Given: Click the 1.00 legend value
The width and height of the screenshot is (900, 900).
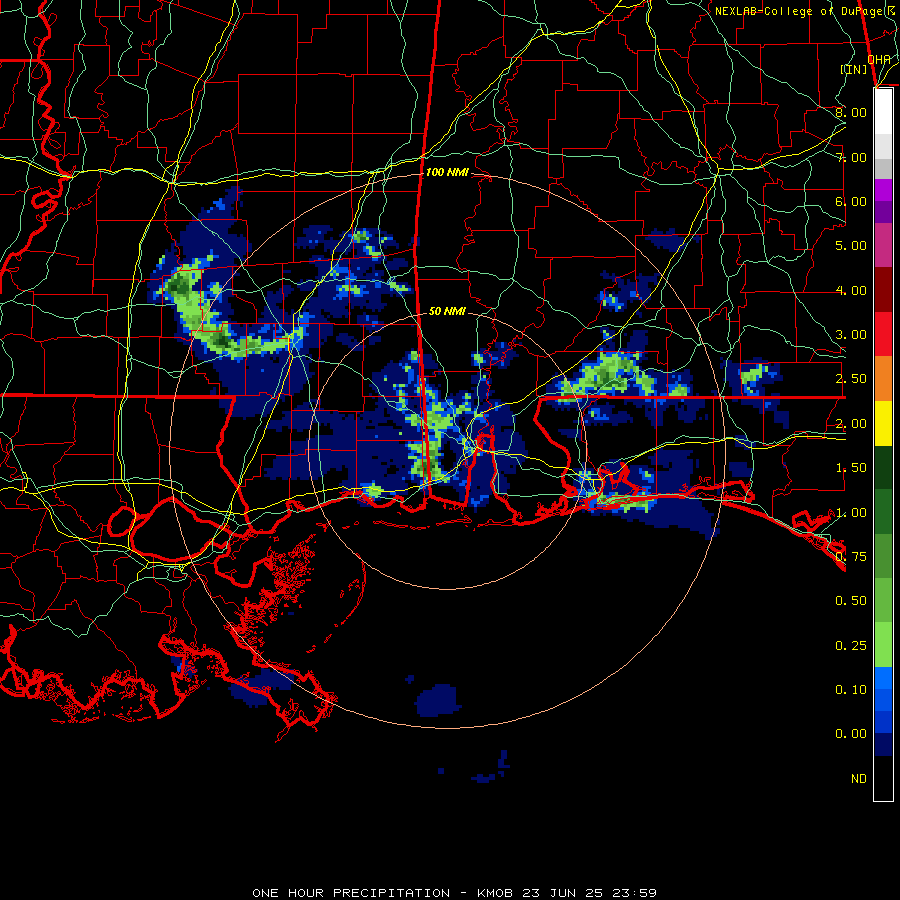Looking at the screenshot, I should (x=851, y=513).
